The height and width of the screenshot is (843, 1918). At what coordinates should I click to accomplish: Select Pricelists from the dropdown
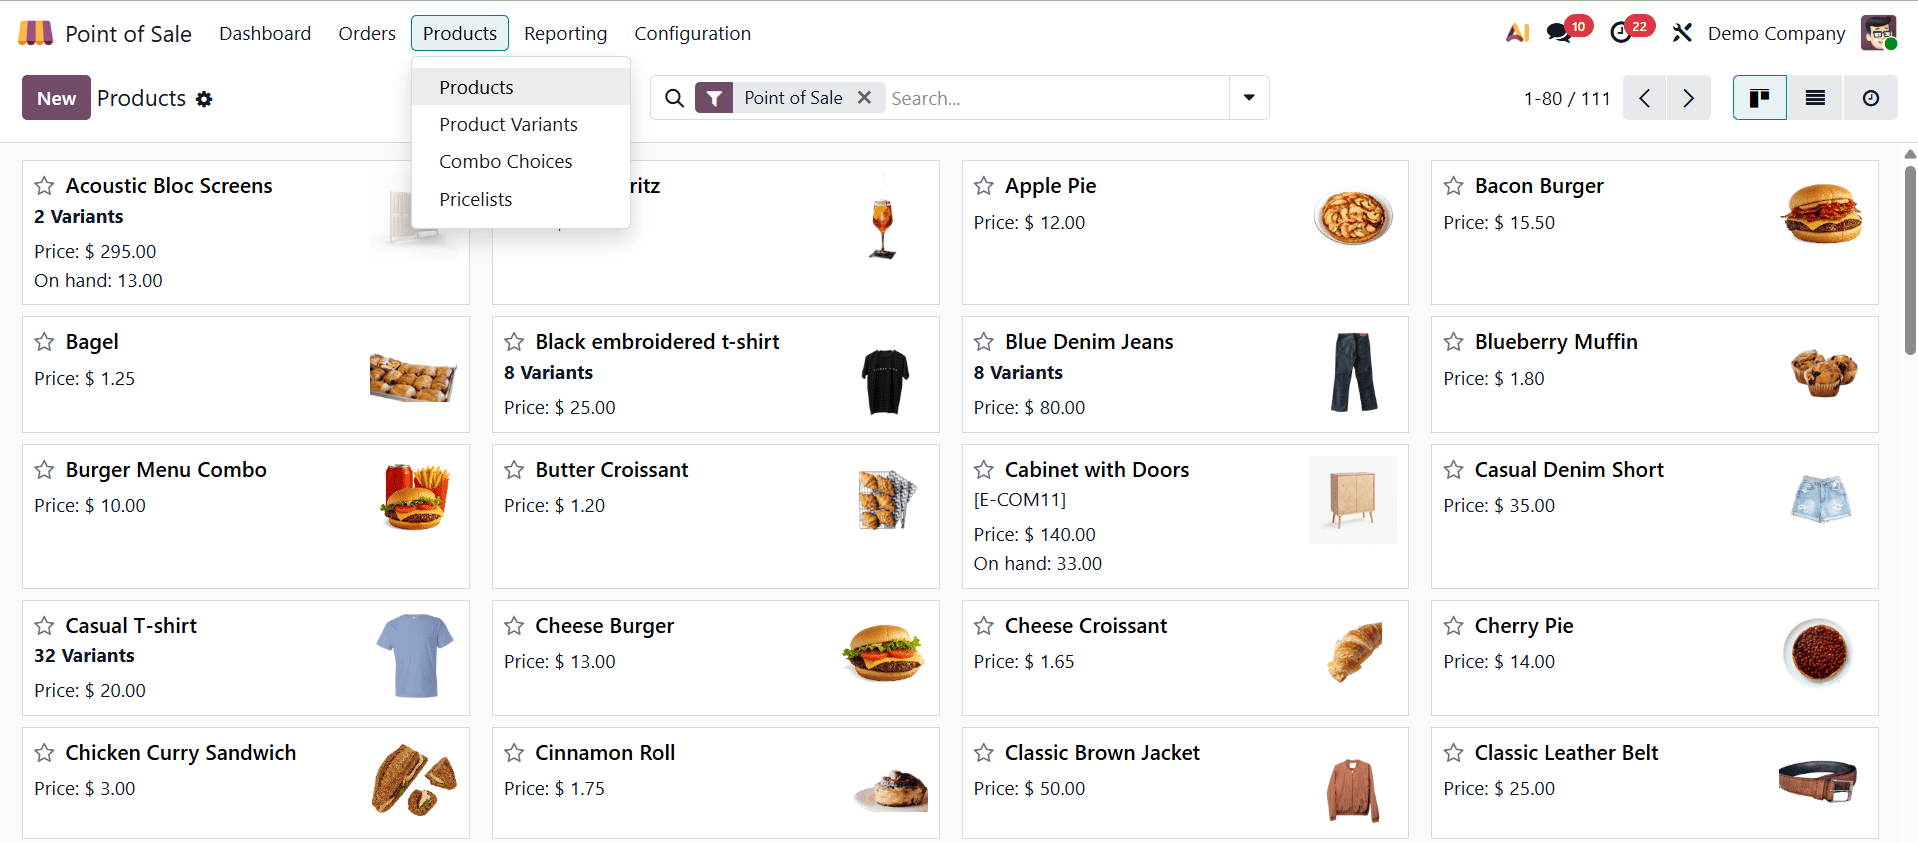[x=476, y=199]
